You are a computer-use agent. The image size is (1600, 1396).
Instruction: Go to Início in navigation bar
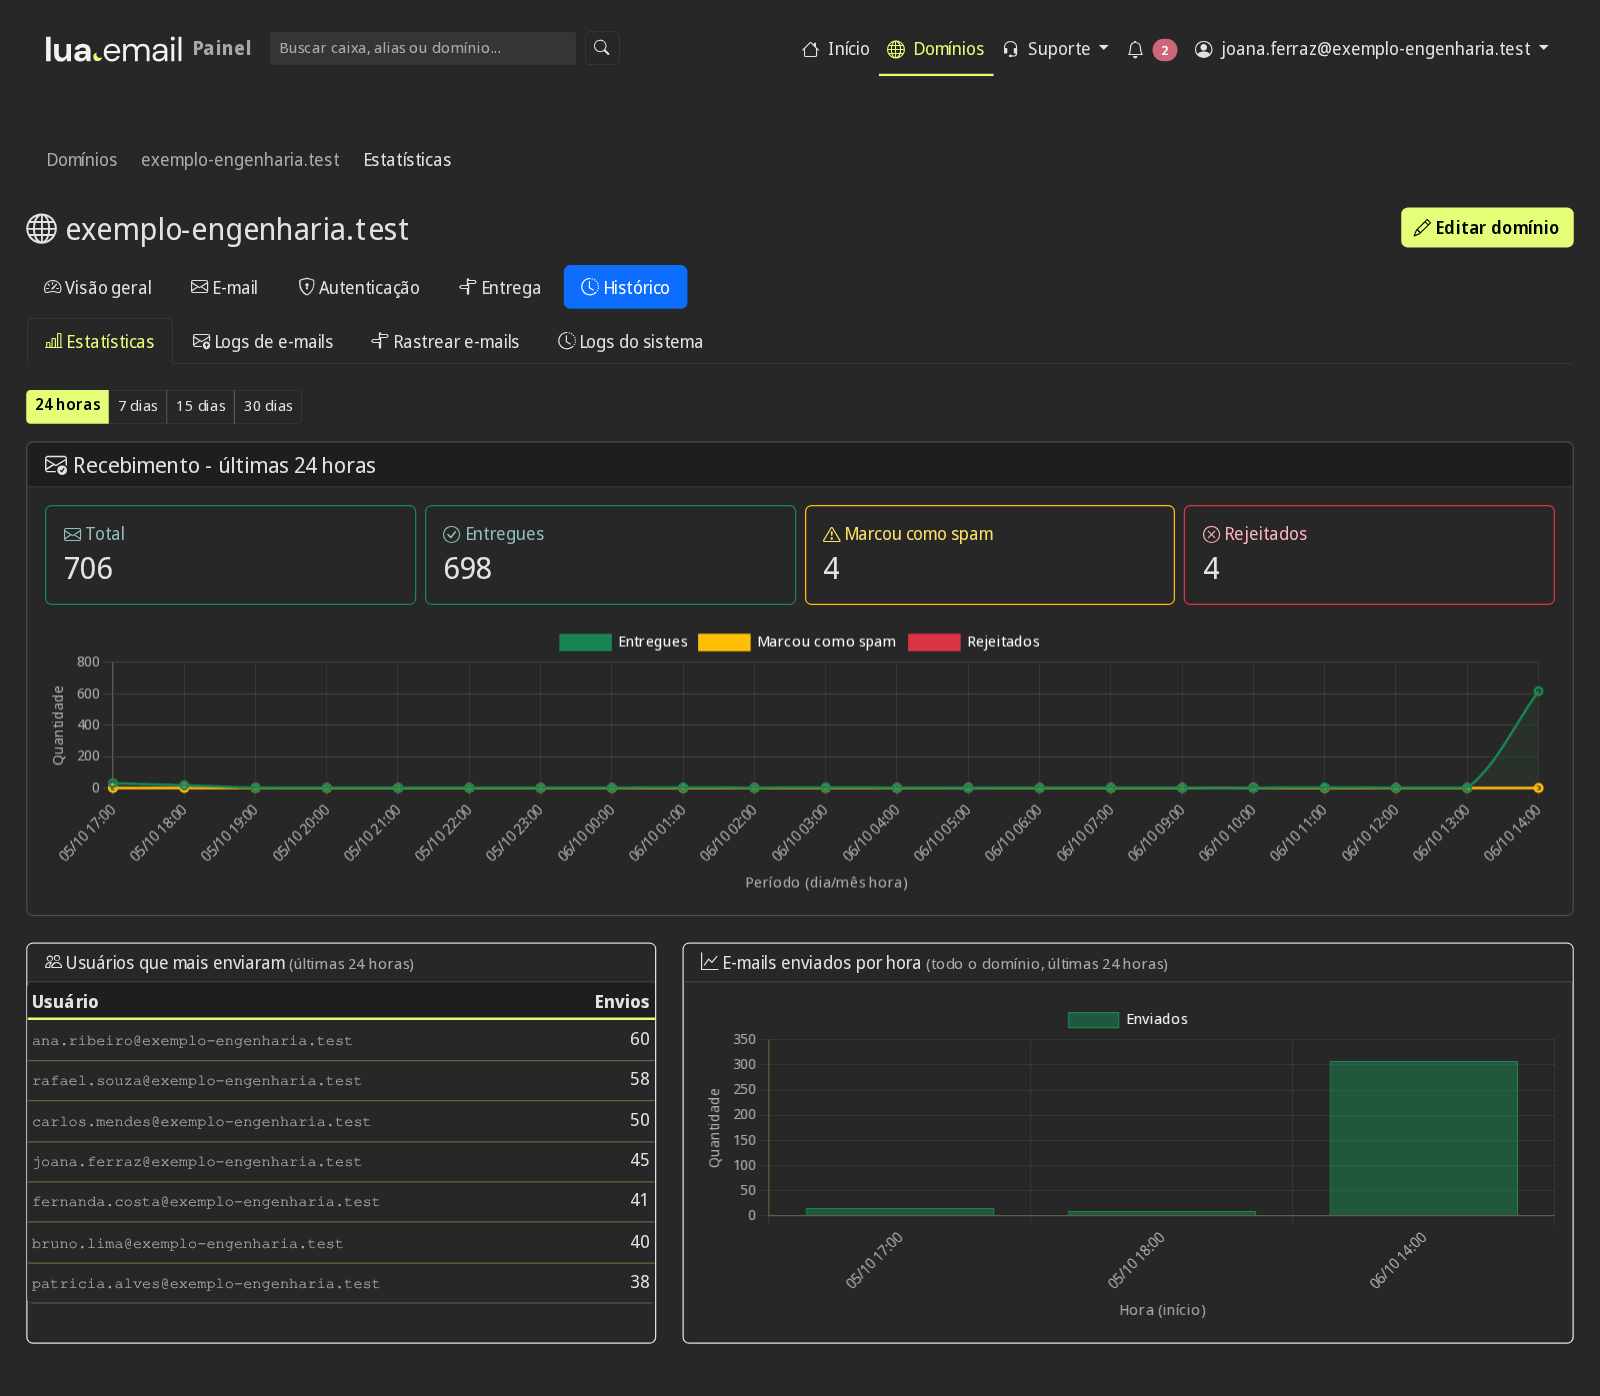click(x=836, y=49)
